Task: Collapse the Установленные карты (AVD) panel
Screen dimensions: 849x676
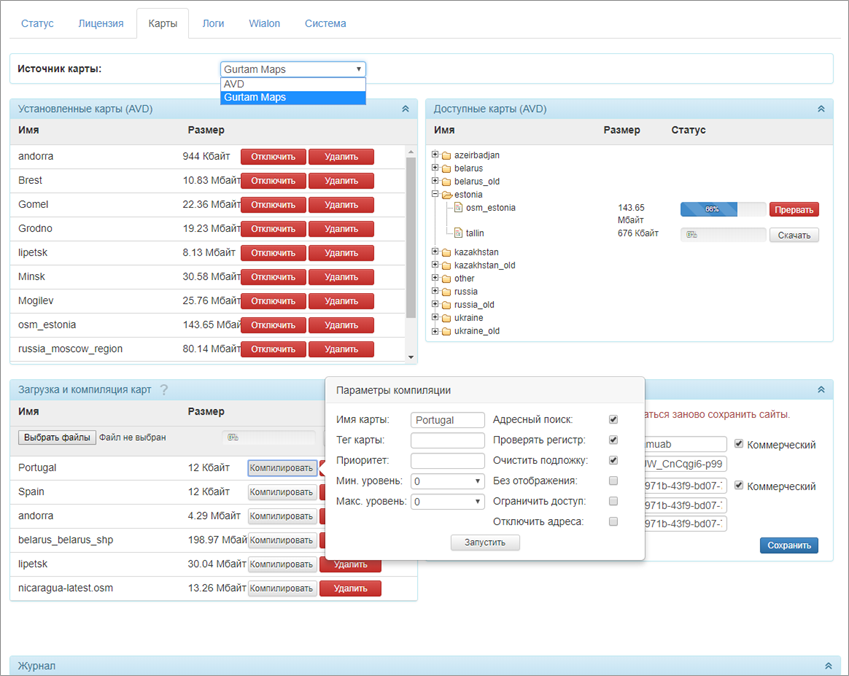Action: (405, 109)
